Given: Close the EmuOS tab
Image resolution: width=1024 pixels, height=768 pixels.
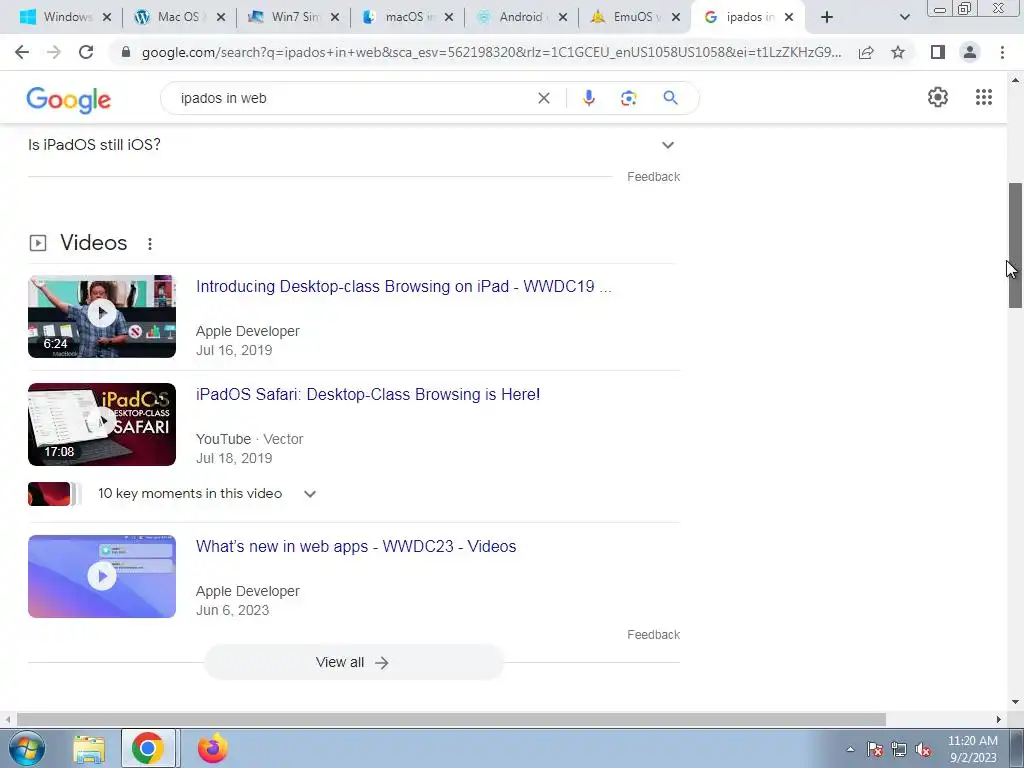Looking at the screenshot, I should point(676,17).
